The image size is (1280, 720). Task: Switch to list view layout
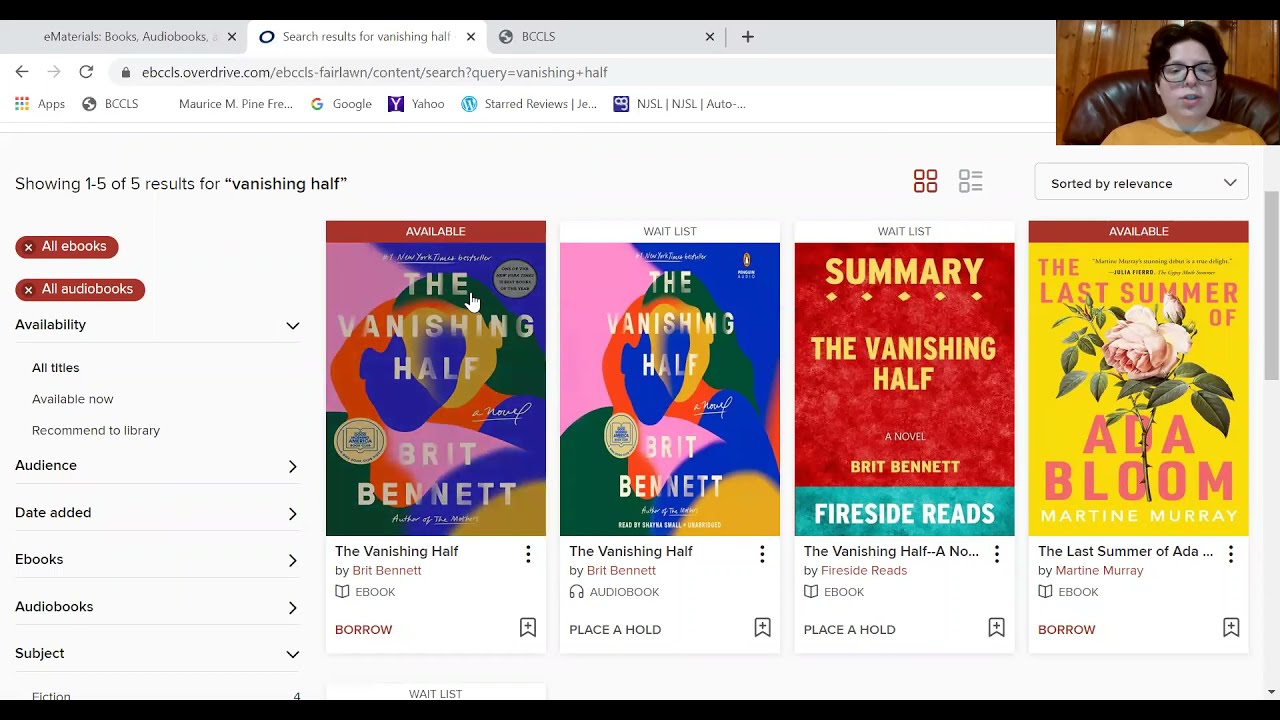point(970,181)
